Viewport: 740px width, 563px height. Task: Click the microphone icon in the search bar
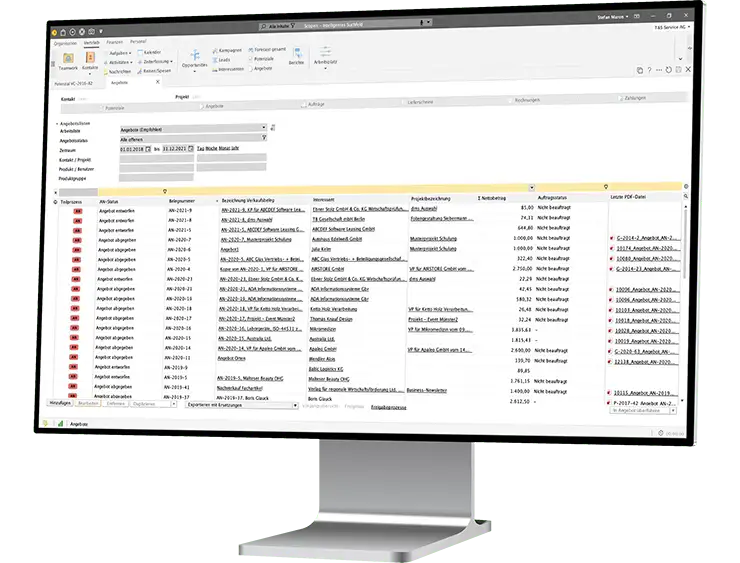(422, 22)
